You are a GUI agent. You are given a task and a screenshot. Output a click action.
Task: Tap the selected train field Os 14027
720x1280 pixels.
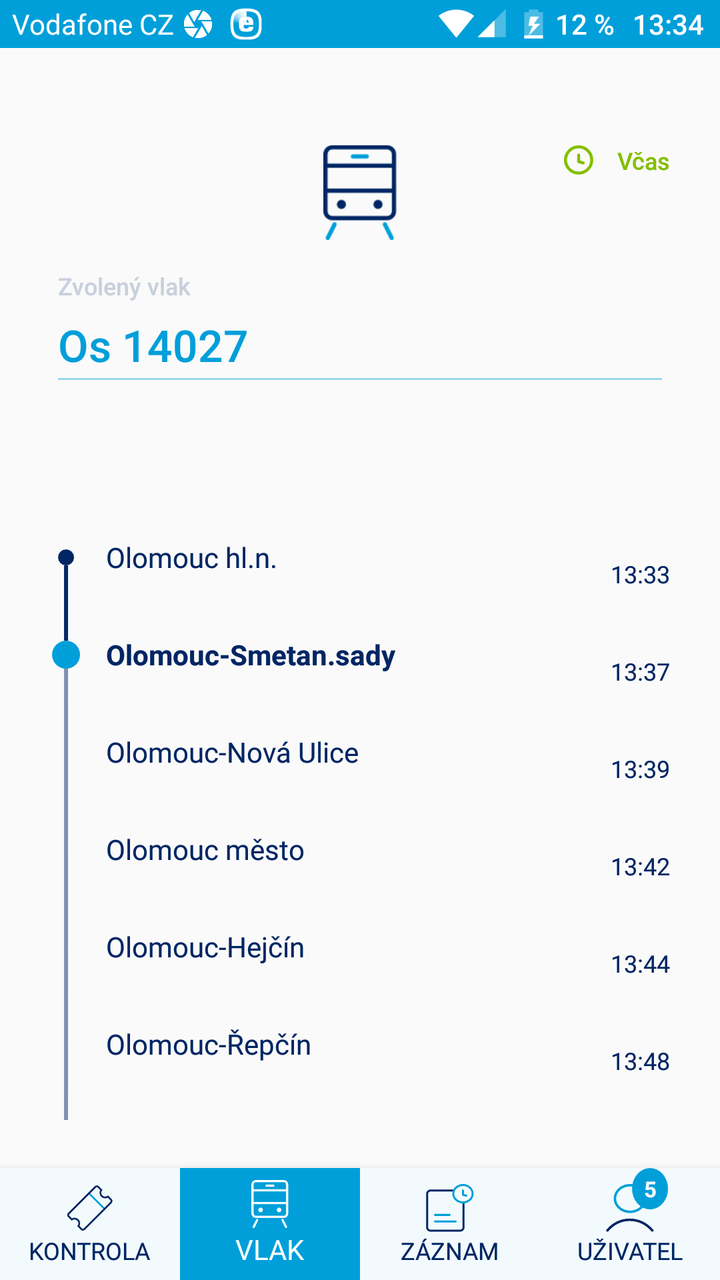coord(360,347)
